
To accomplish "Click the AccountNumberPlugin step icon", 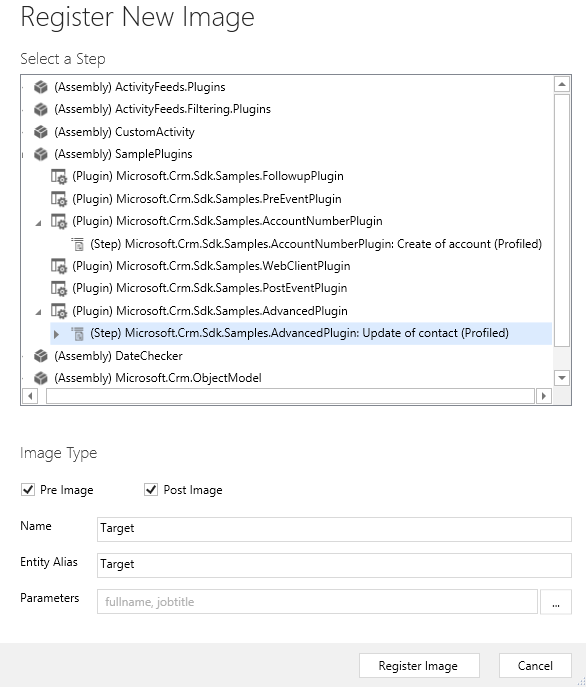I will (x=78, y=244).
